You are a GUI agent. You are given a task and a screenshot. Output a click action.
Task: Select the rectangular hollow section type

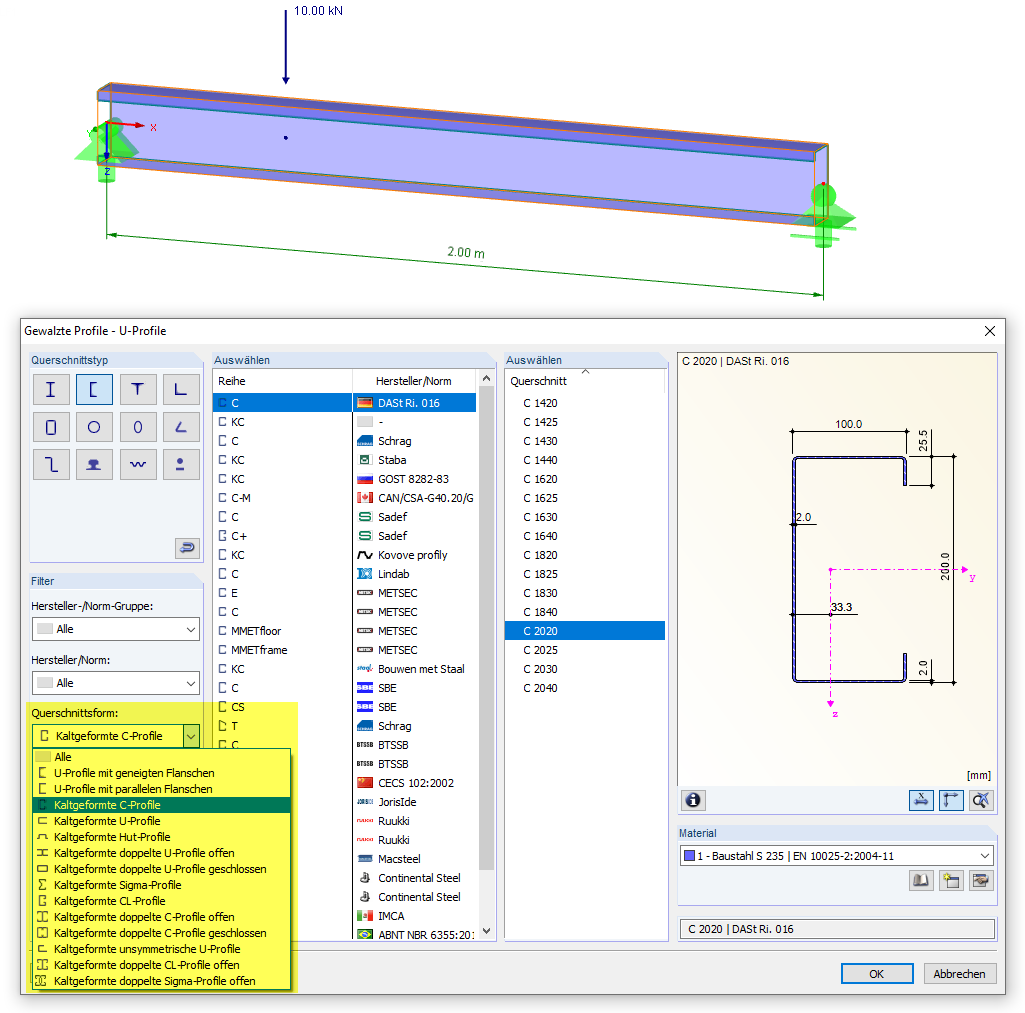[50, 427]
